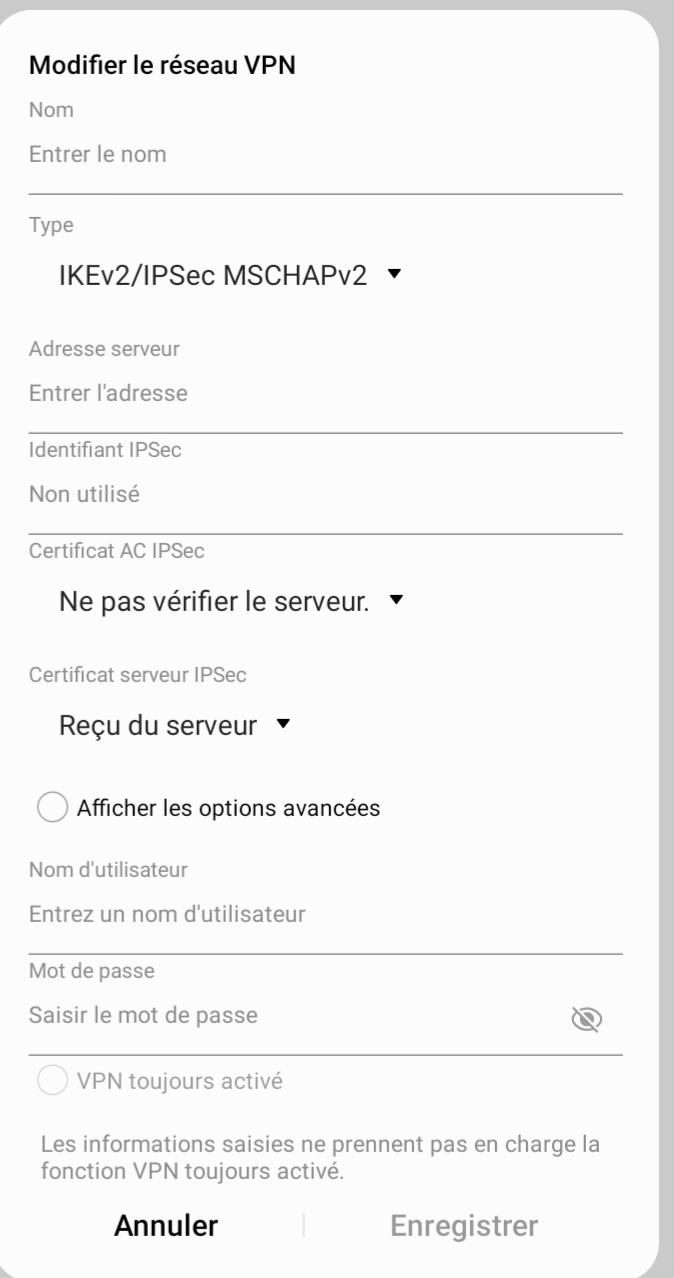
Task: Click the Adresse serveur label
Action: 104,349
